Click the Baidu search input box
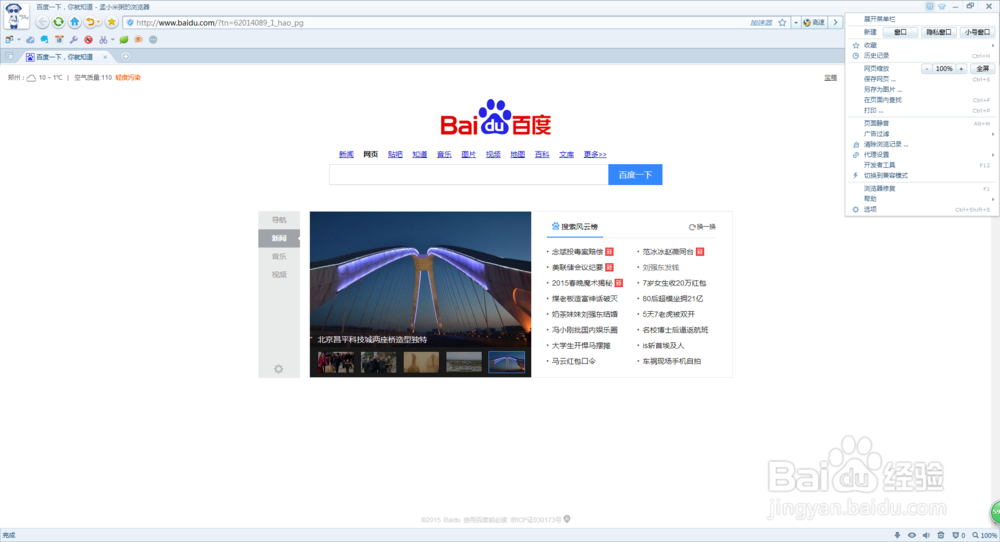 point(469,175)
